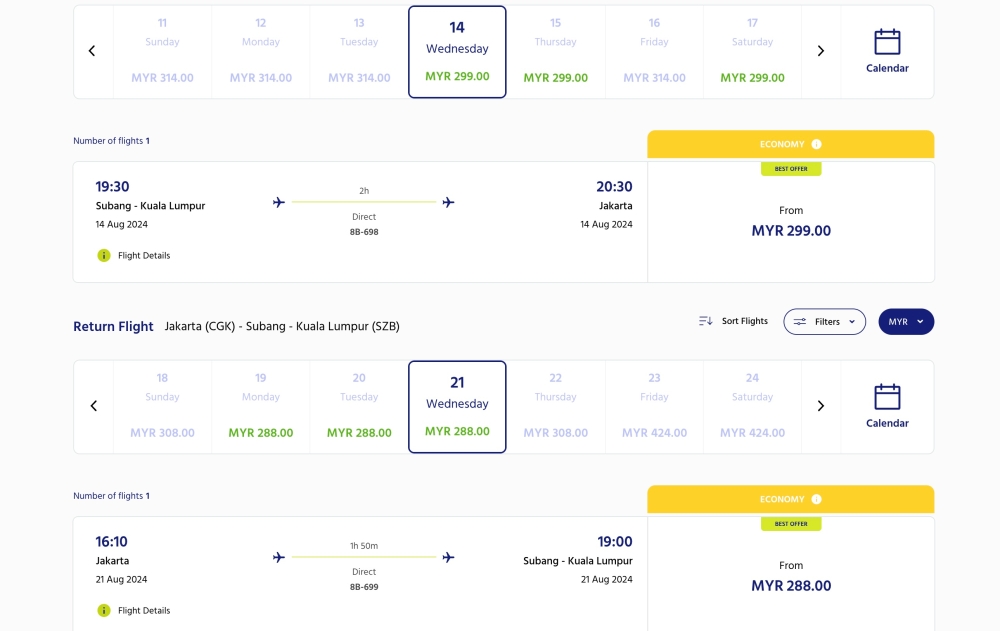The height and width of the screenshot is (631, 1000).
Task: Expand the Filters dropdown chevron
Action: [850, 321]
